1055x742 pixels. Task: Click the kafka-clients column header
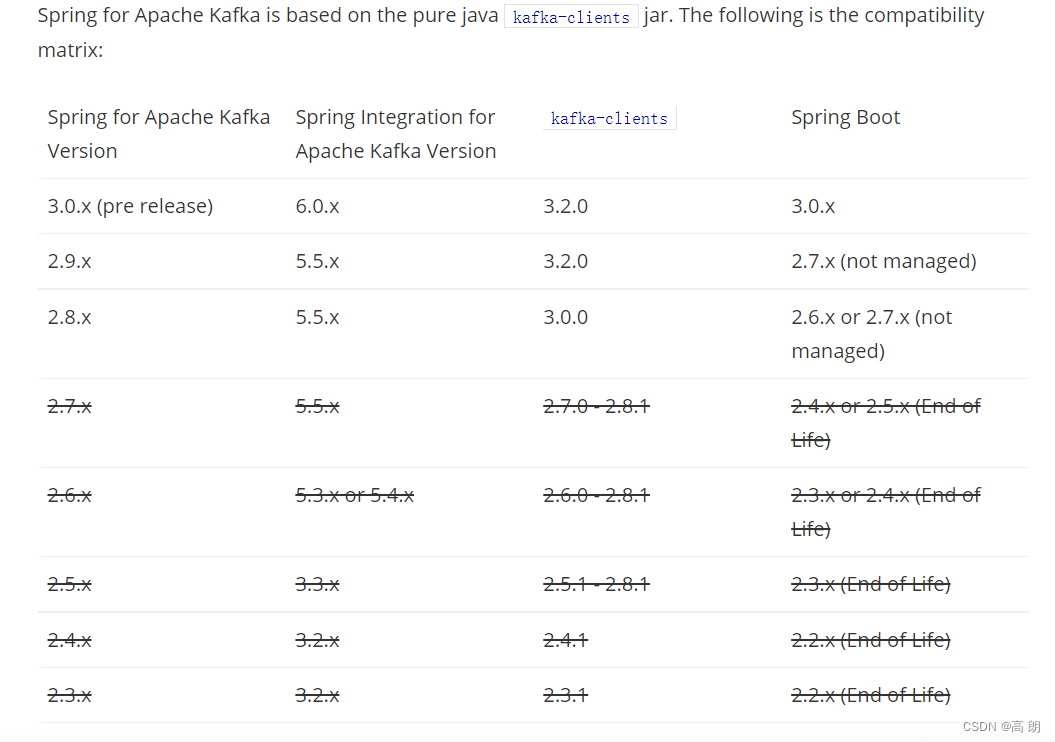[609, 118]
